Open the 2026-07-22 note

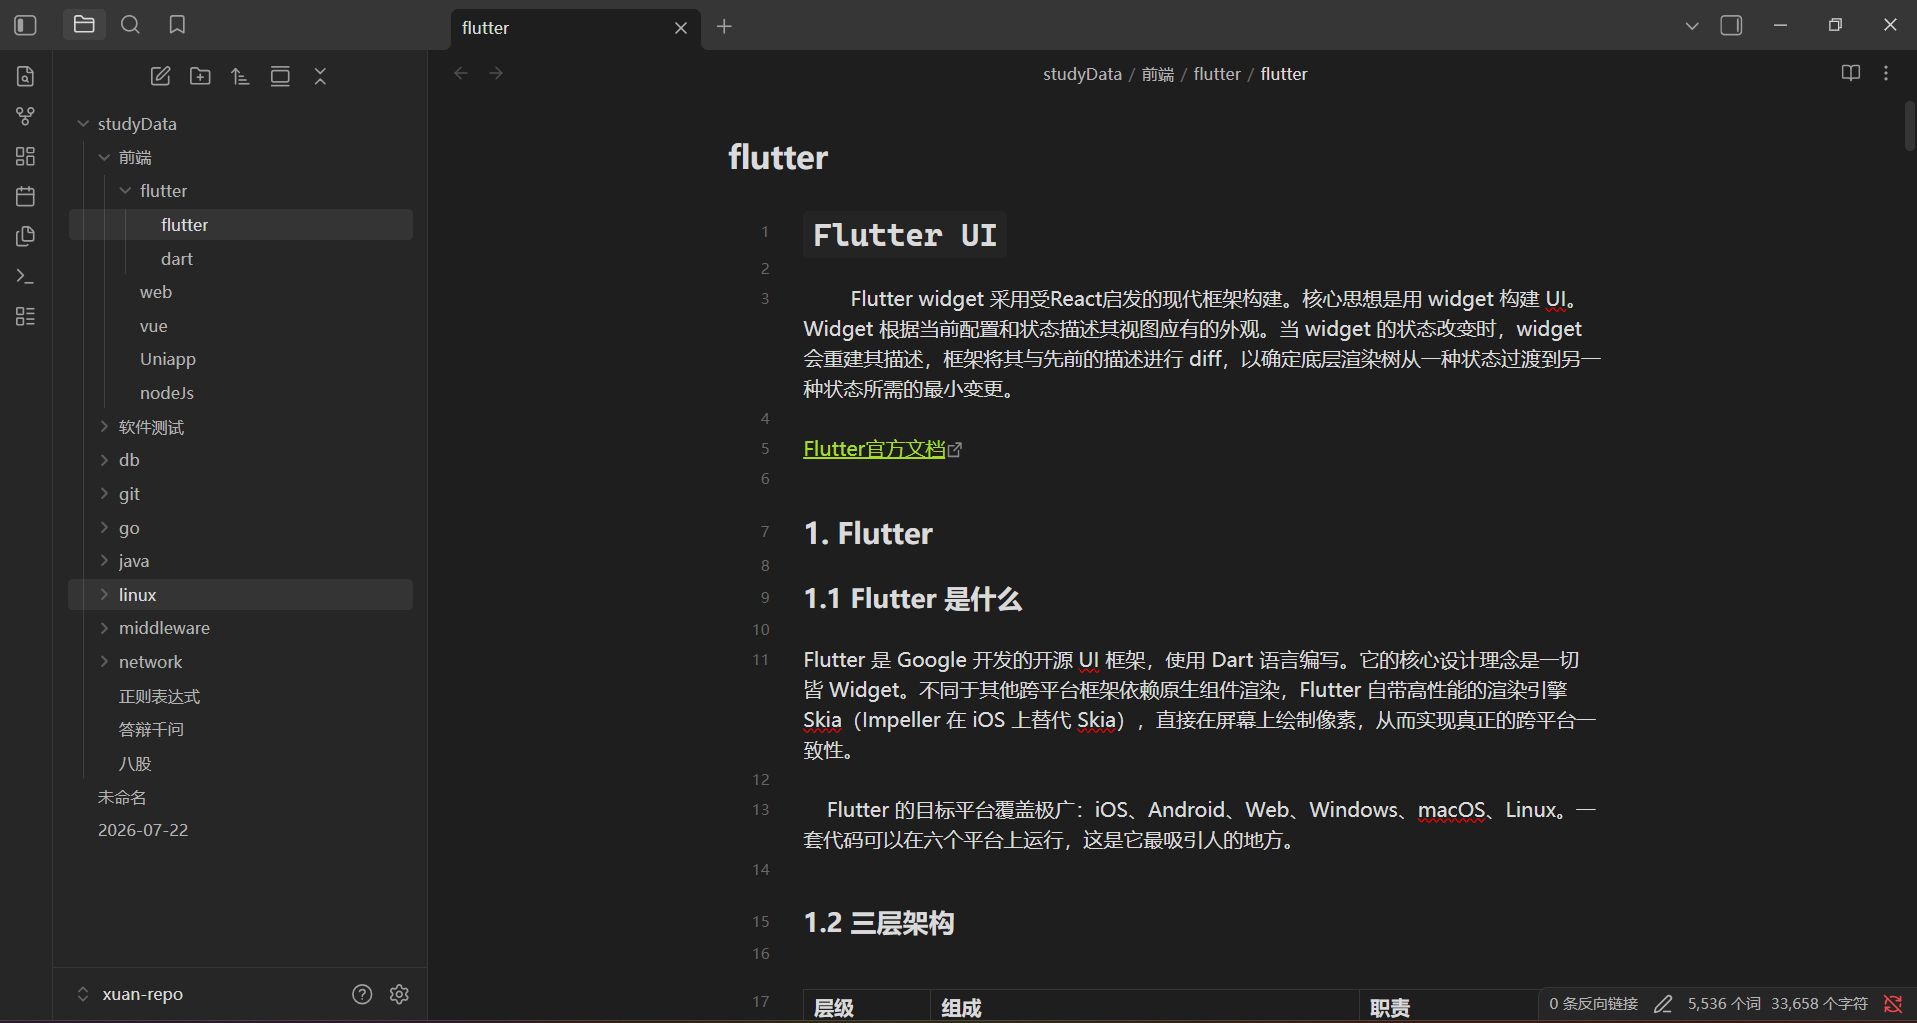pyautogui.click(x=241, y=830)
